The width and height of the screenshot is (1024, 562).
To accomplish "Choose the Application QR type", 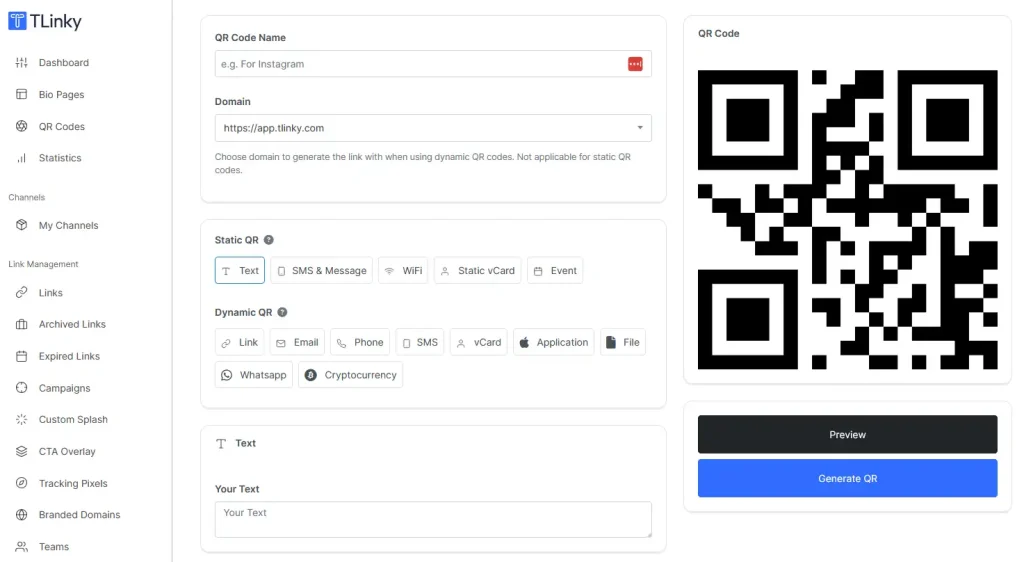I will [554, 342].
